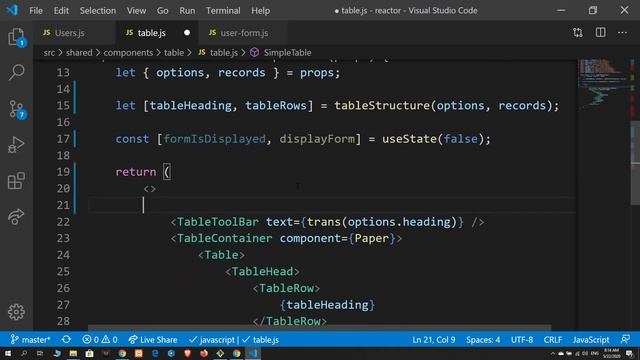Click the TableToolBar tag on line 22
Viewport: 640px width, 360px height.
(x=218, y=222)
